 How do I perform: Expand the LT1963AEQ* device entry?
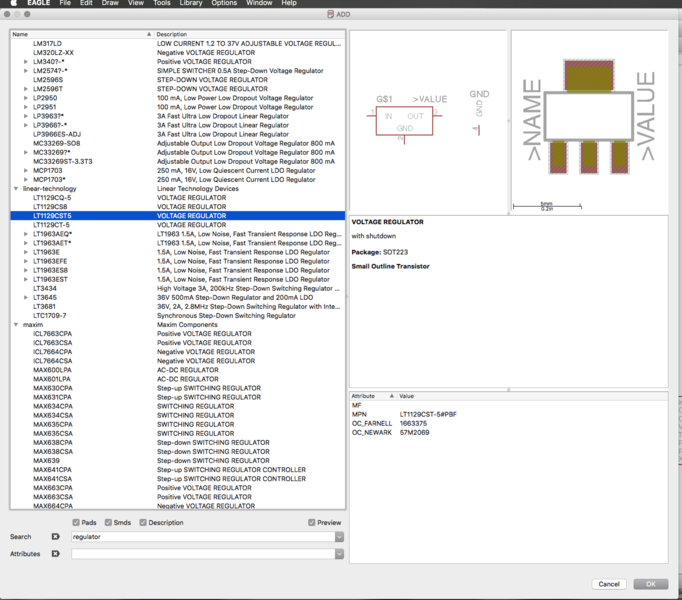[x=26, y=234]
